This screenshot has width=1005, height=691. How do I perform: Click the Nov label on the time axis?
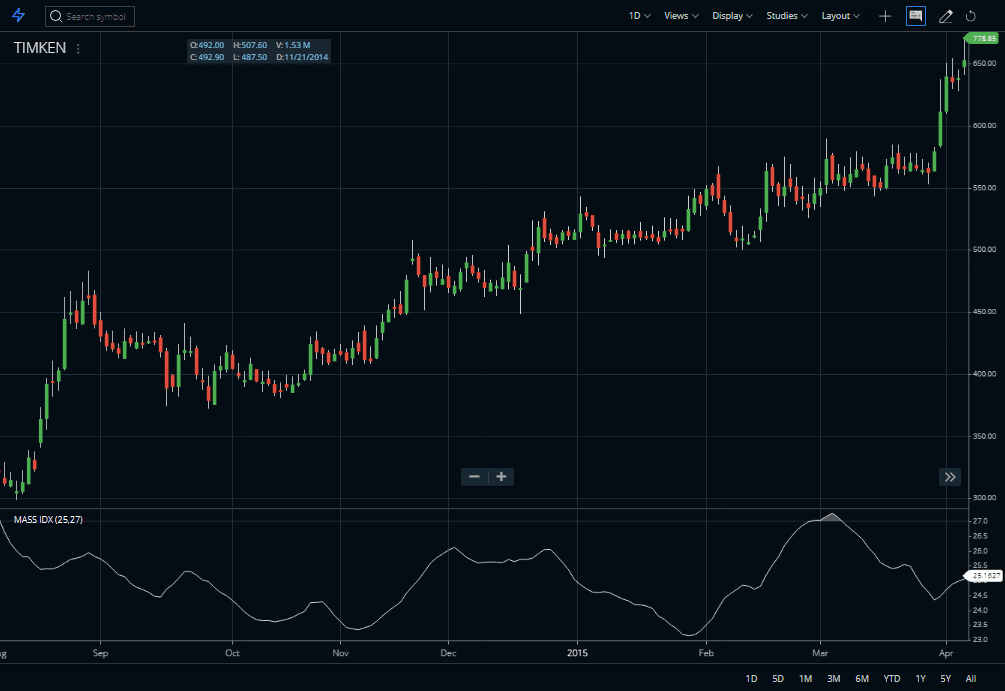tap(340, 653)
